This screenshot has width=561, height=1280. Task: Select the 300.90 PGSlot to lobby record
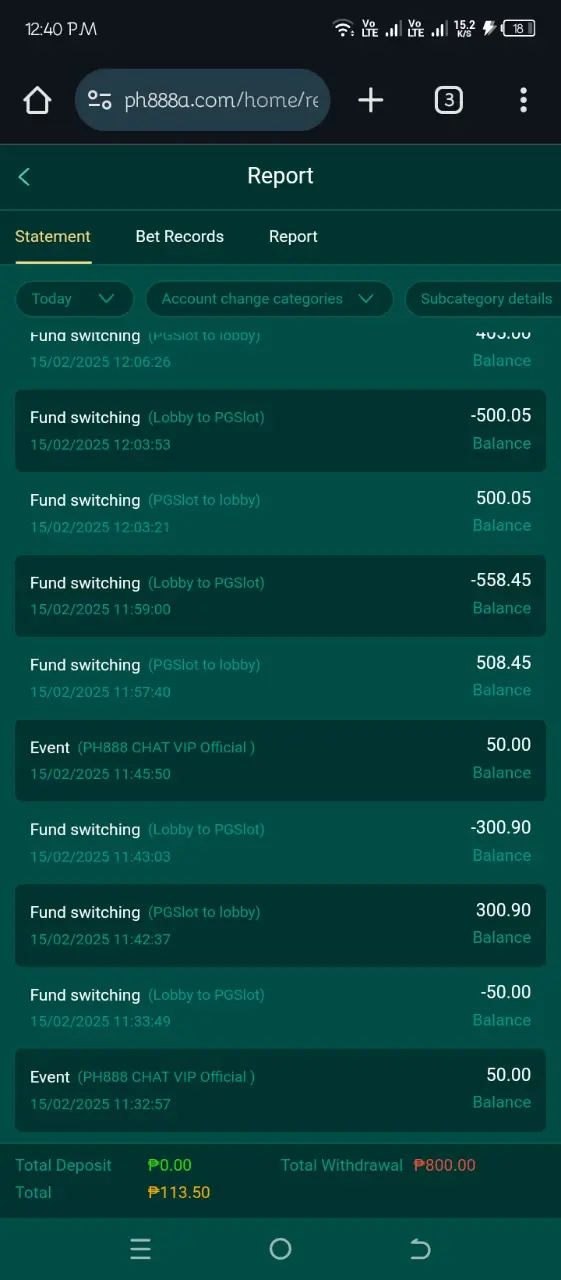pos(280,925)
